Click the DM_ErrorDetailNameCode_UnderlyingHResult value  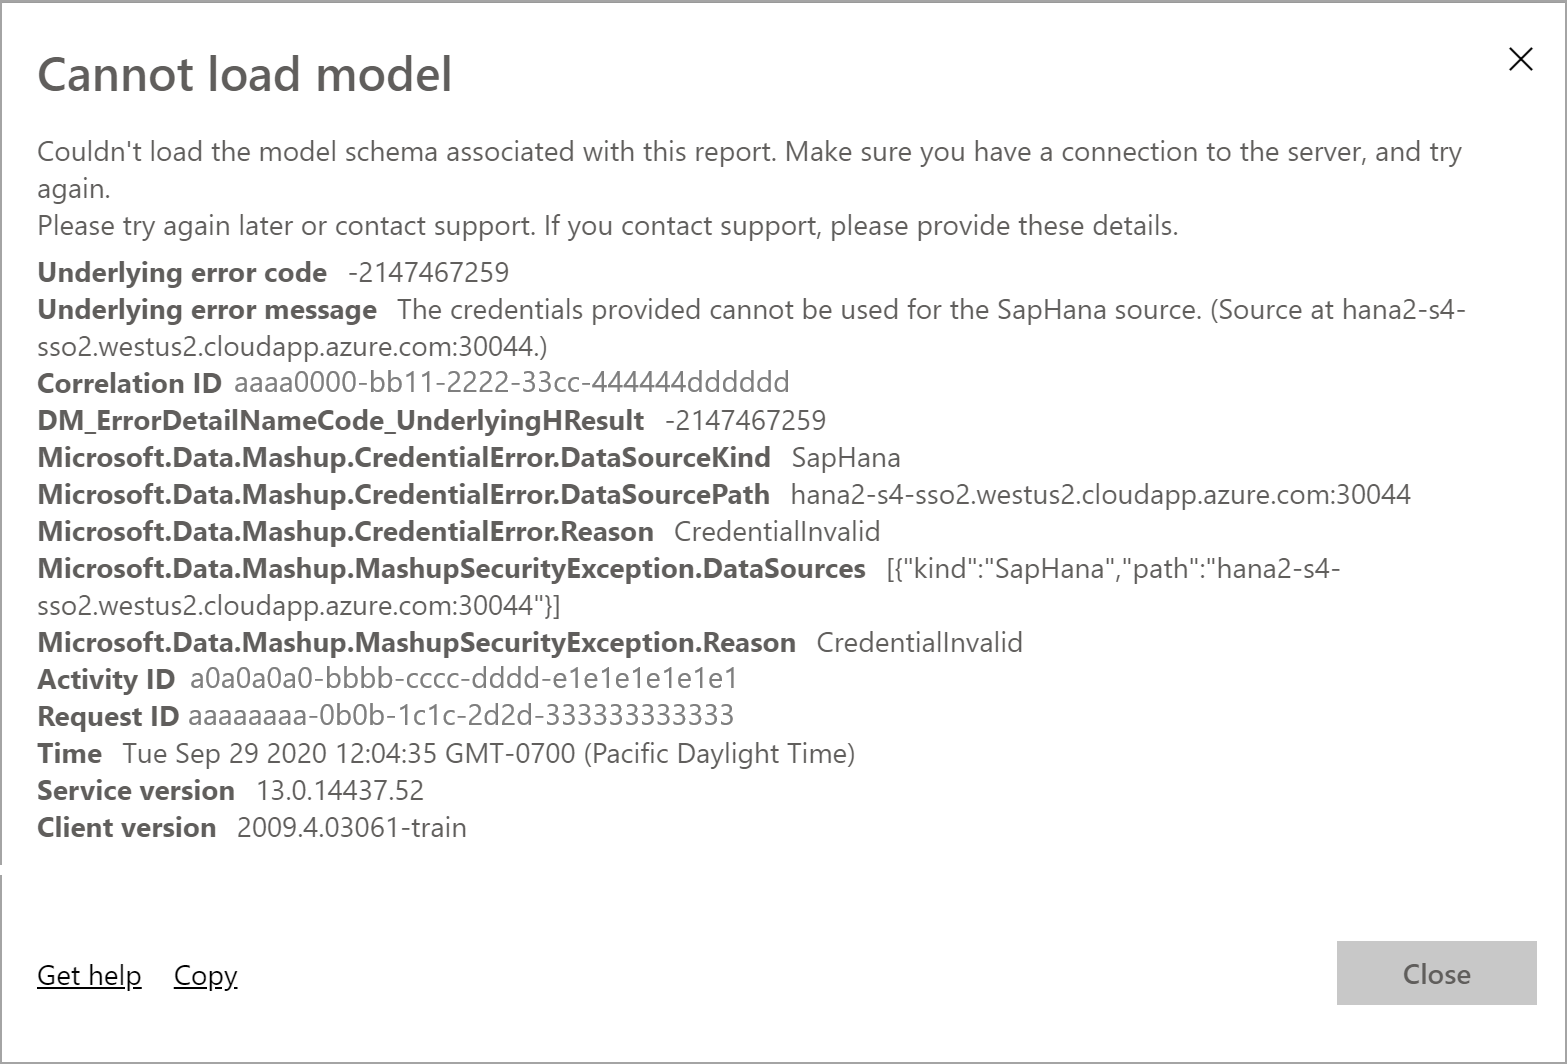(x=745, y=420)
